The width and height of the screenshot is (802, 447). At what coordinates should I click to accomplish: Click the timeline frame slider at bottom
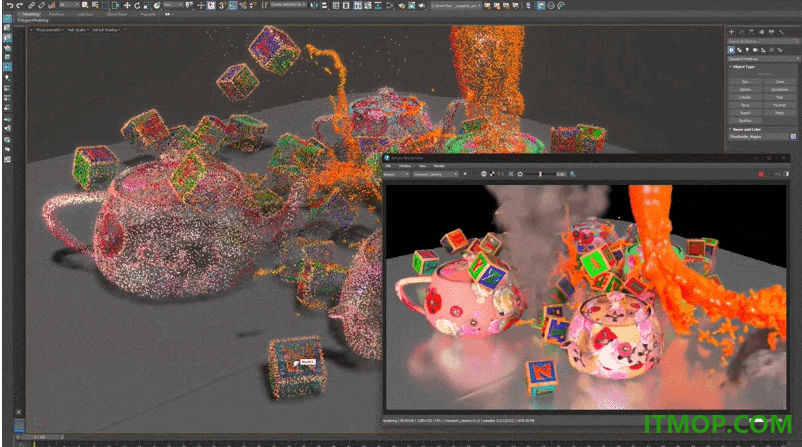point(40,437)
